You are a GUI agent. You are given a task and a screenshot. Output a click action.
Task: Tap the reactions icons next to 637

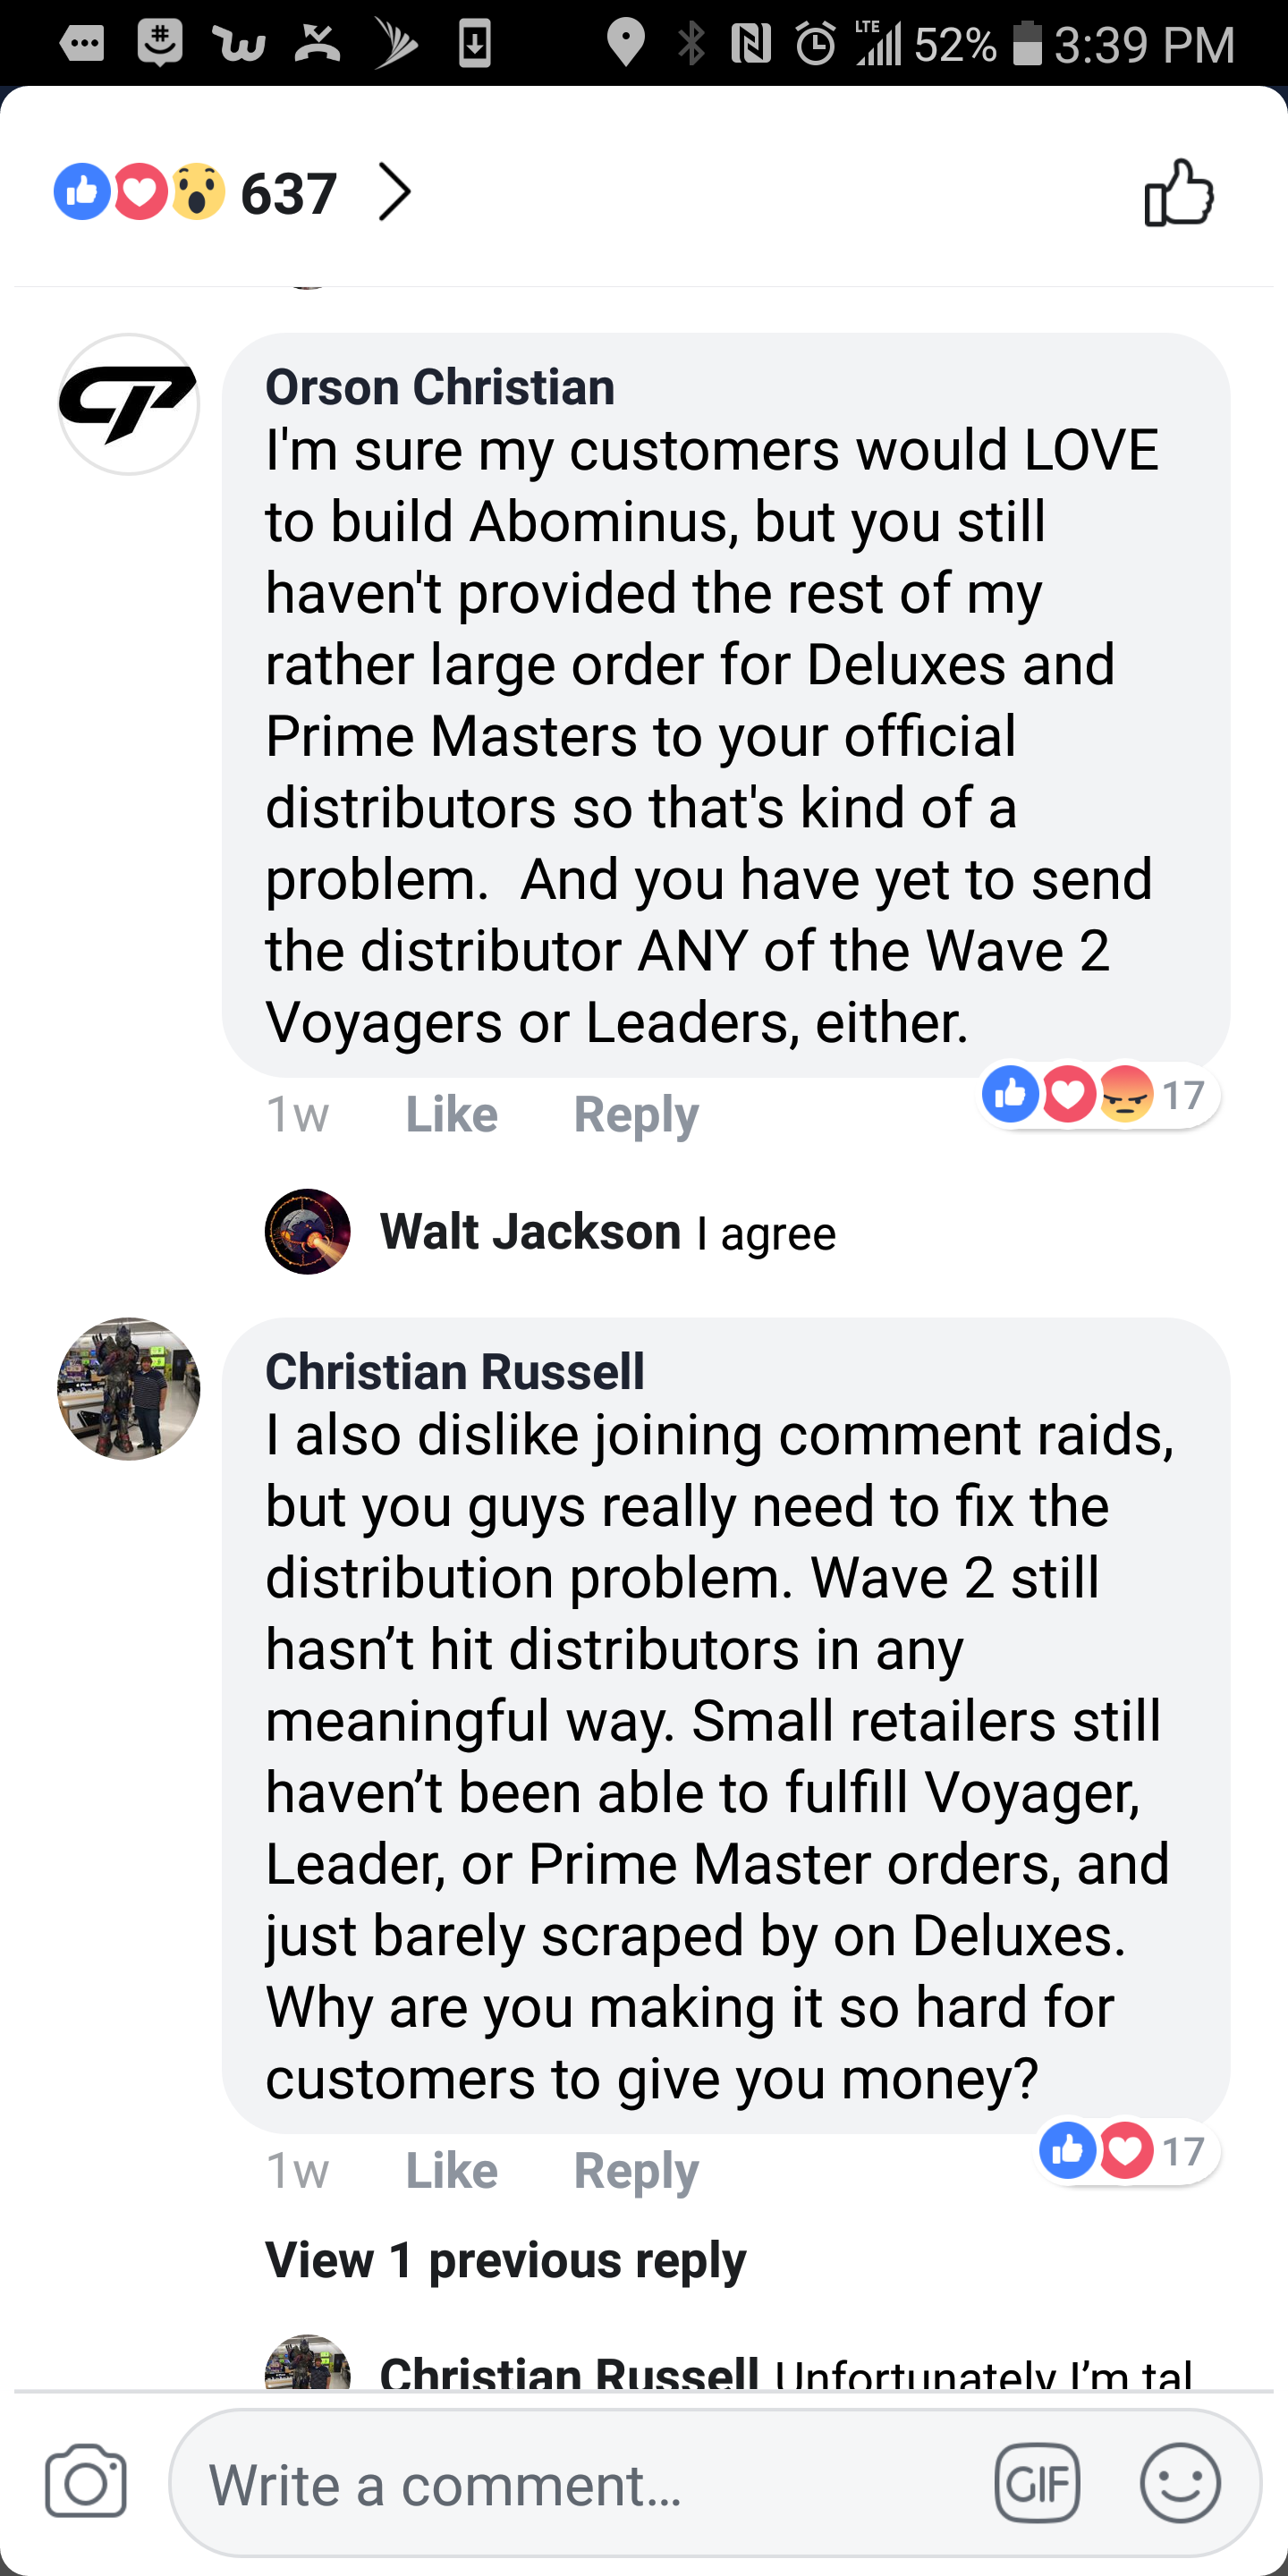[139, 191]
